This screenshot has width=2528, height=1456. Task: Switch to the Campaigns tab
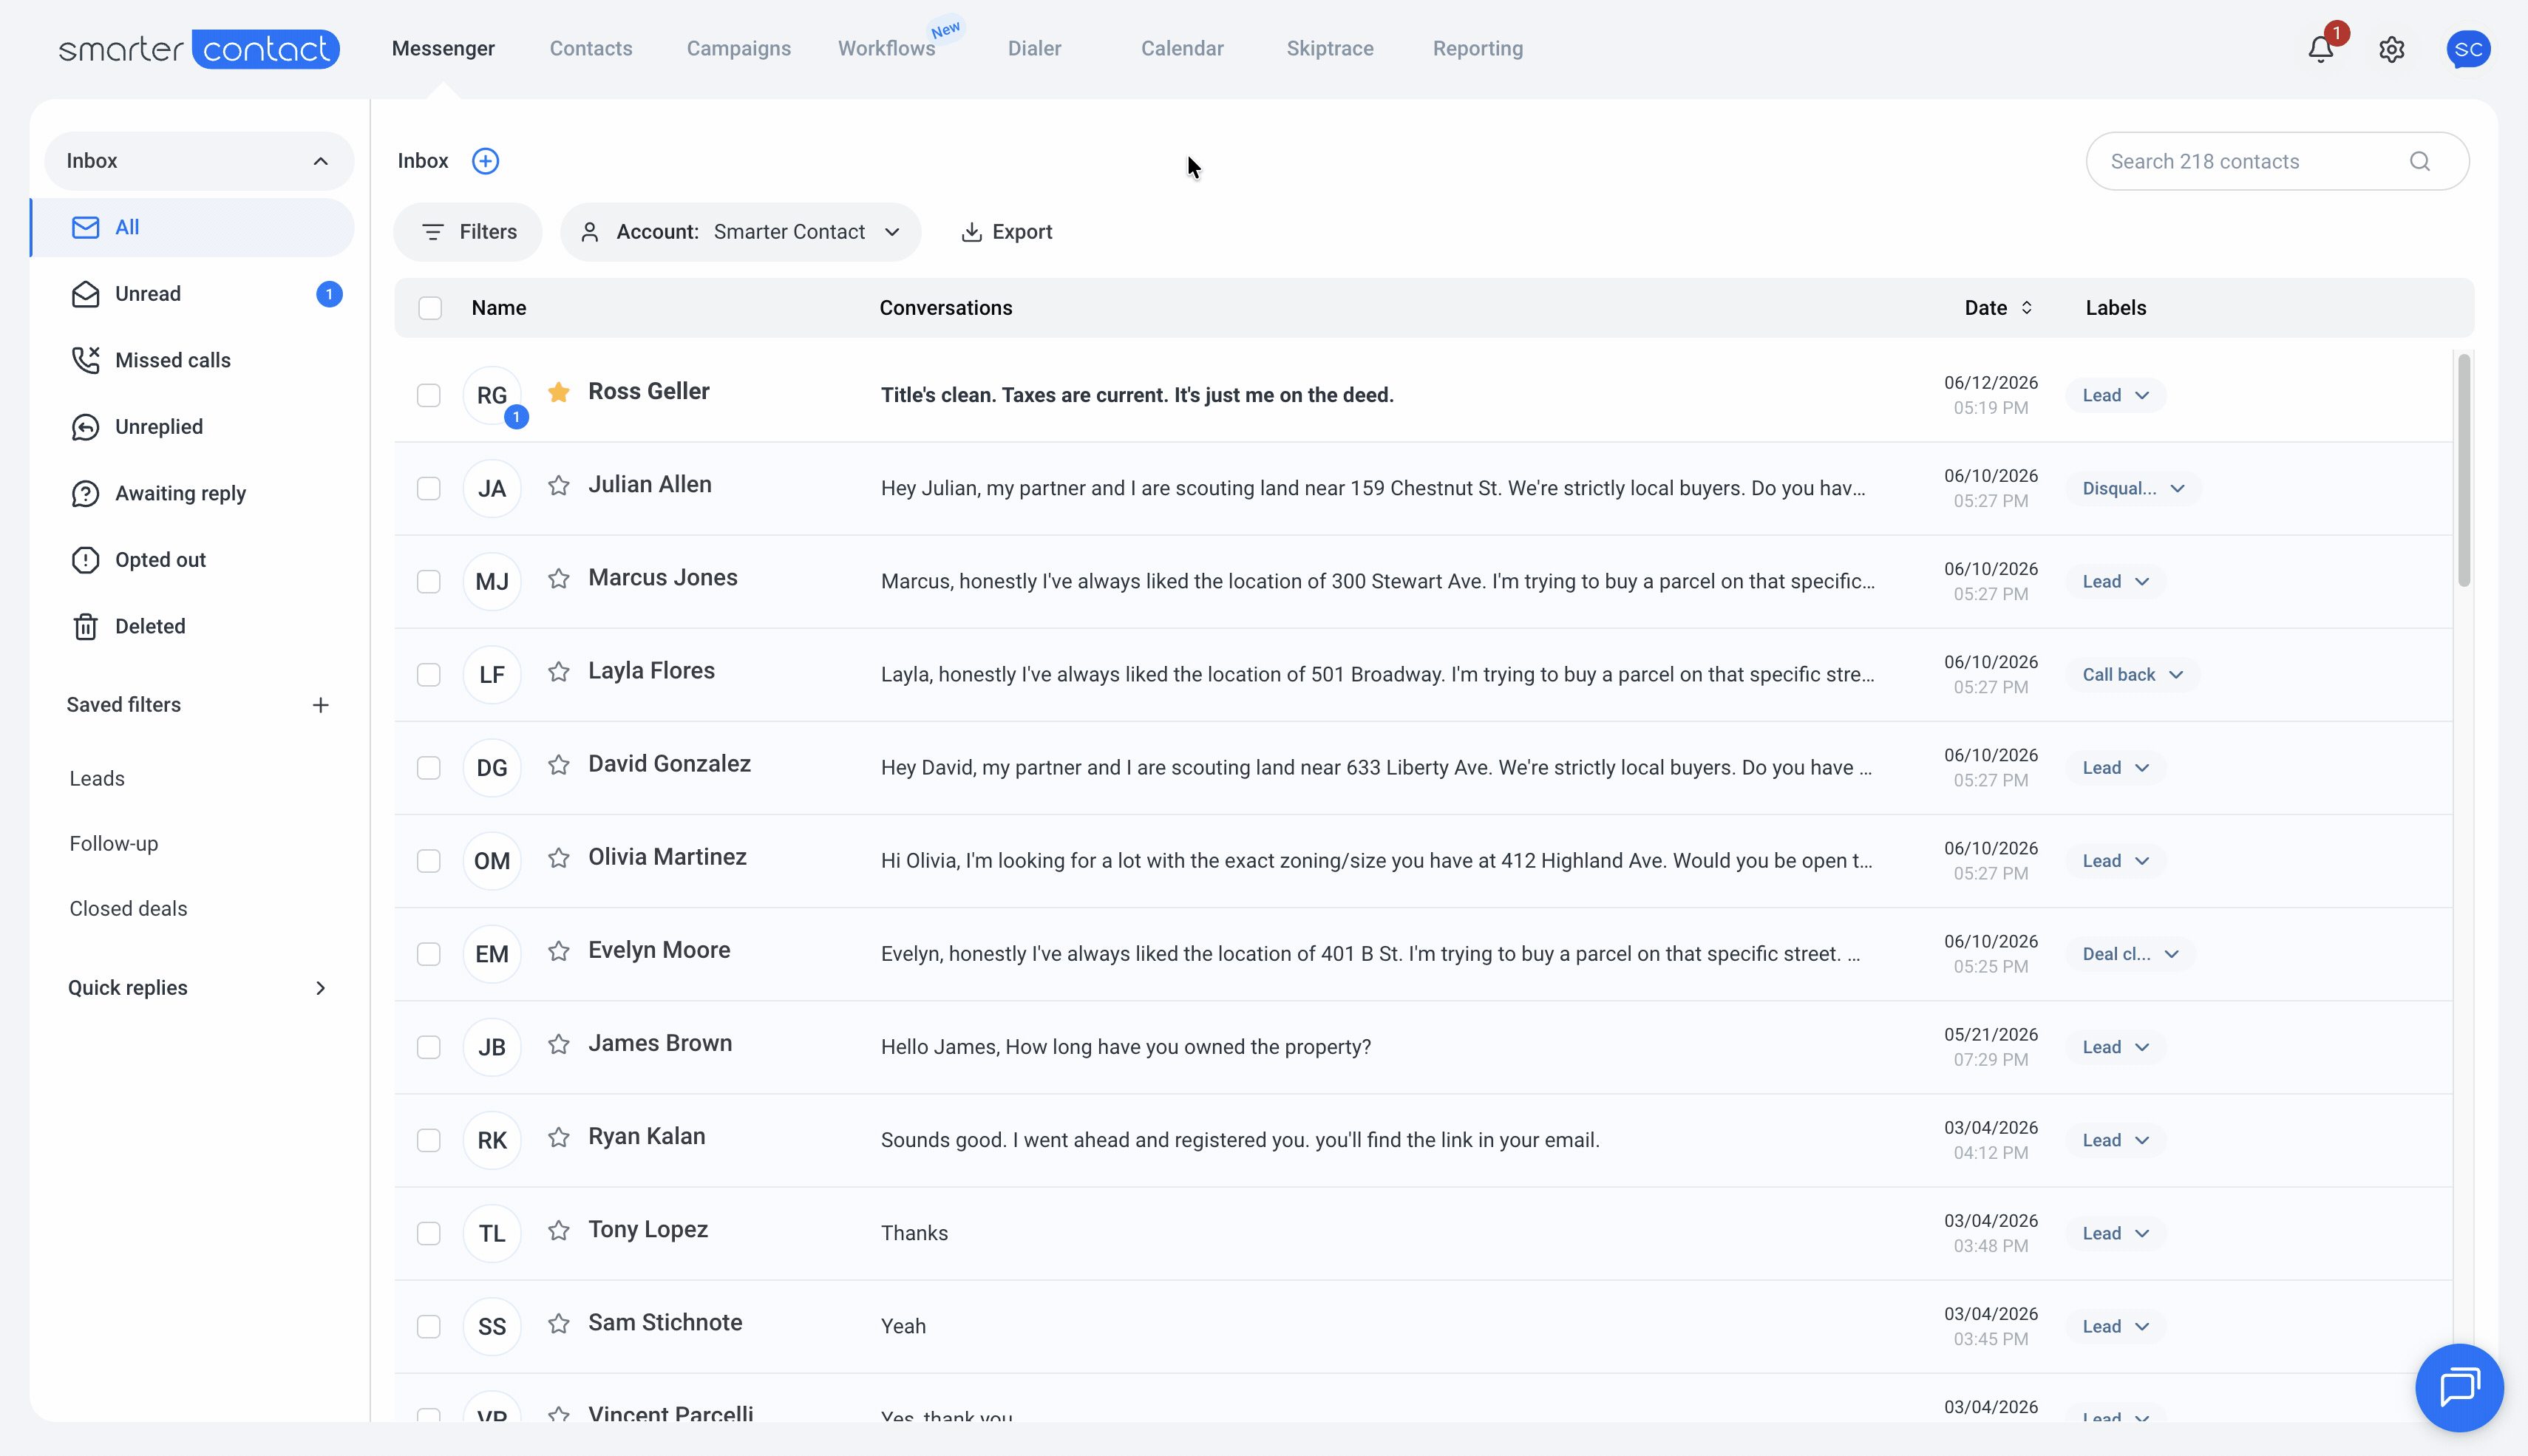[x=738, y=49]
